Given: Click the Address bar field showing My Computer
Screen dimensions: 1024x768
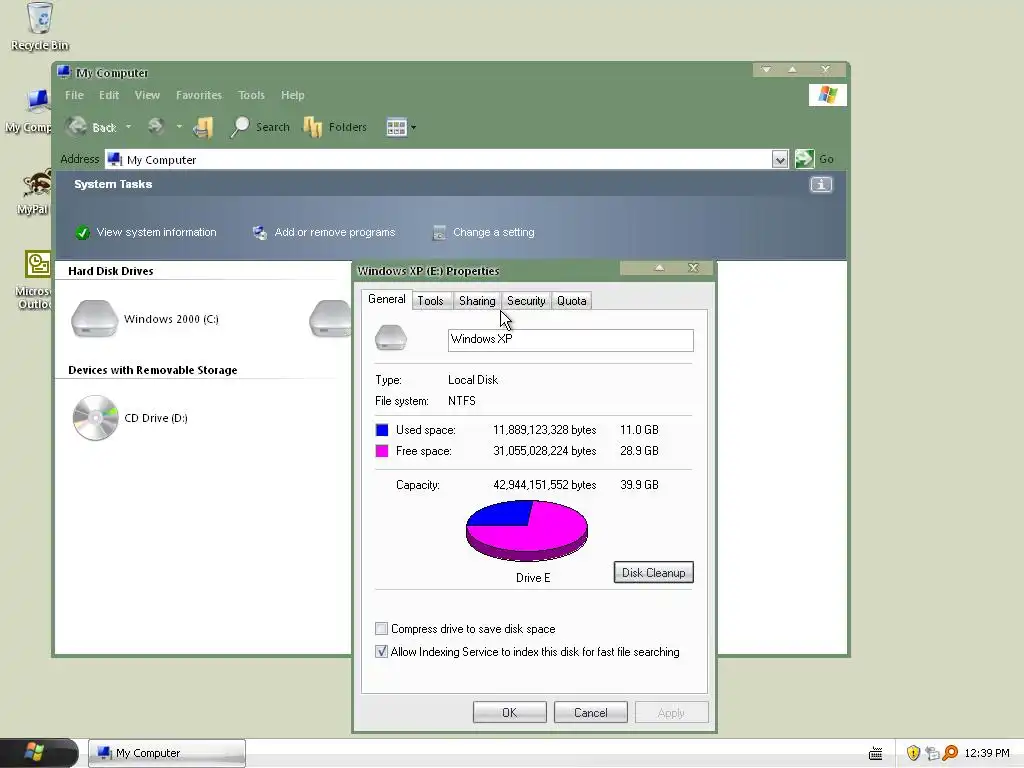Looking at the screenshot, I should [438, 159].
